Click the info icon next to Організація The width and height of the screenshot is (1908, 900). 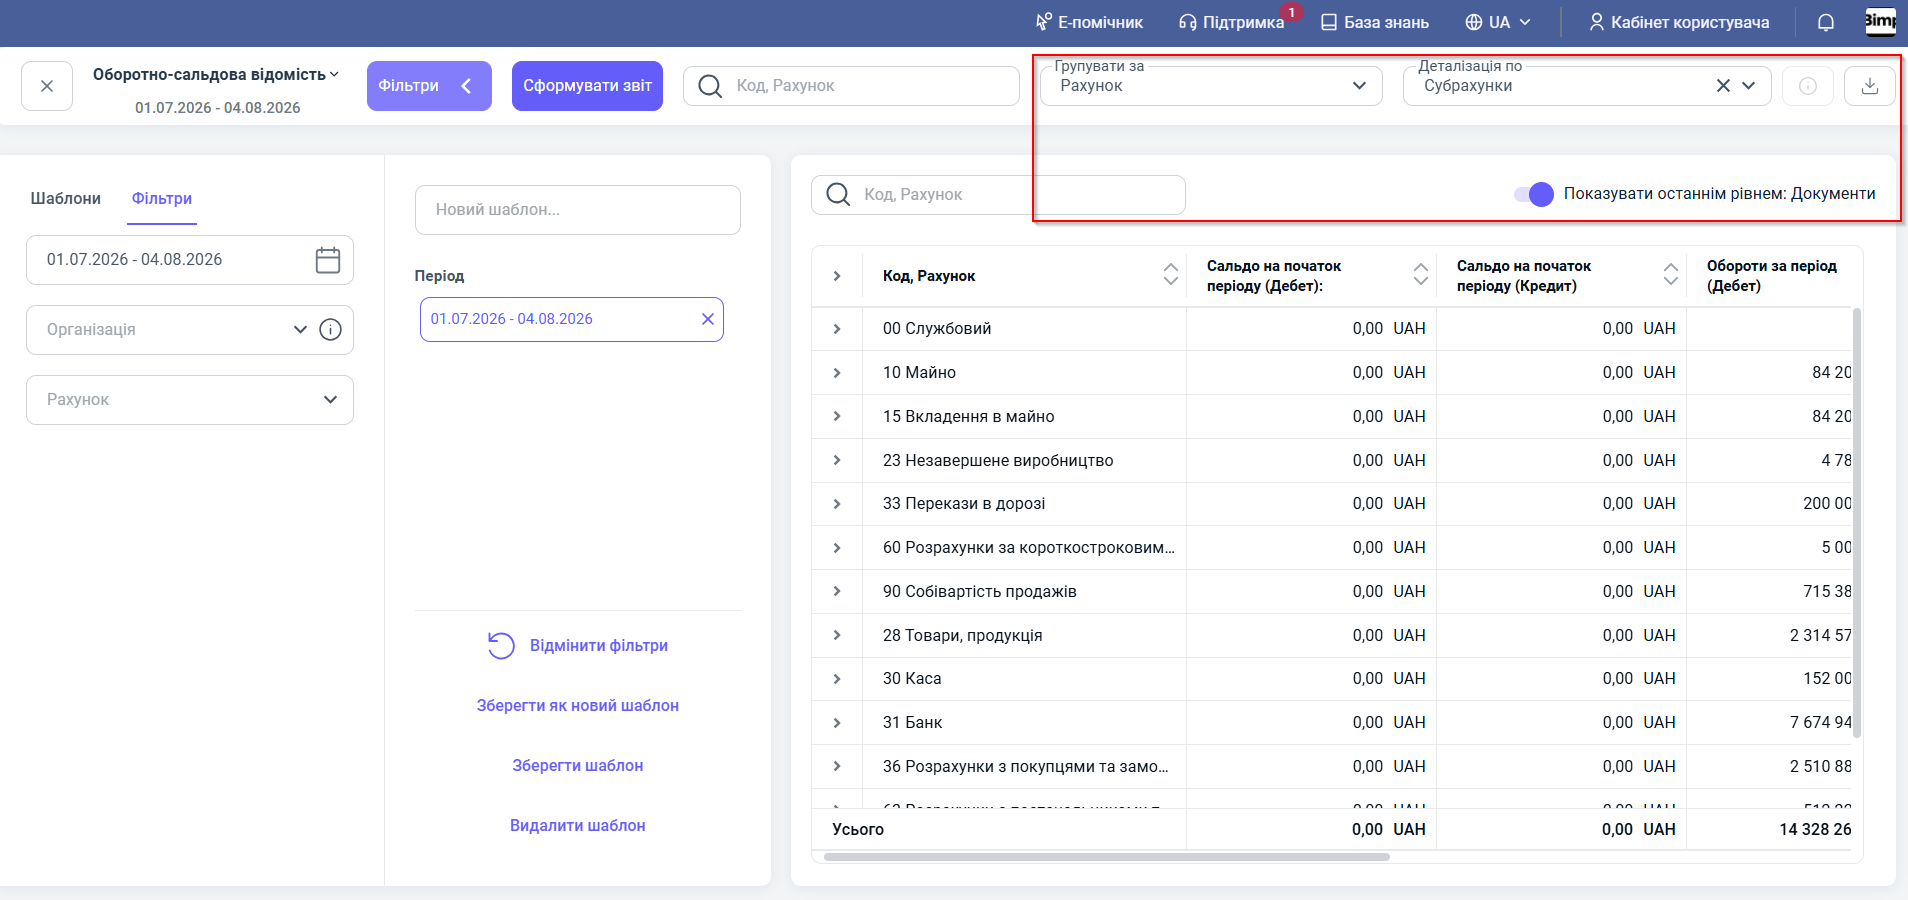click(x=331, y=330)
